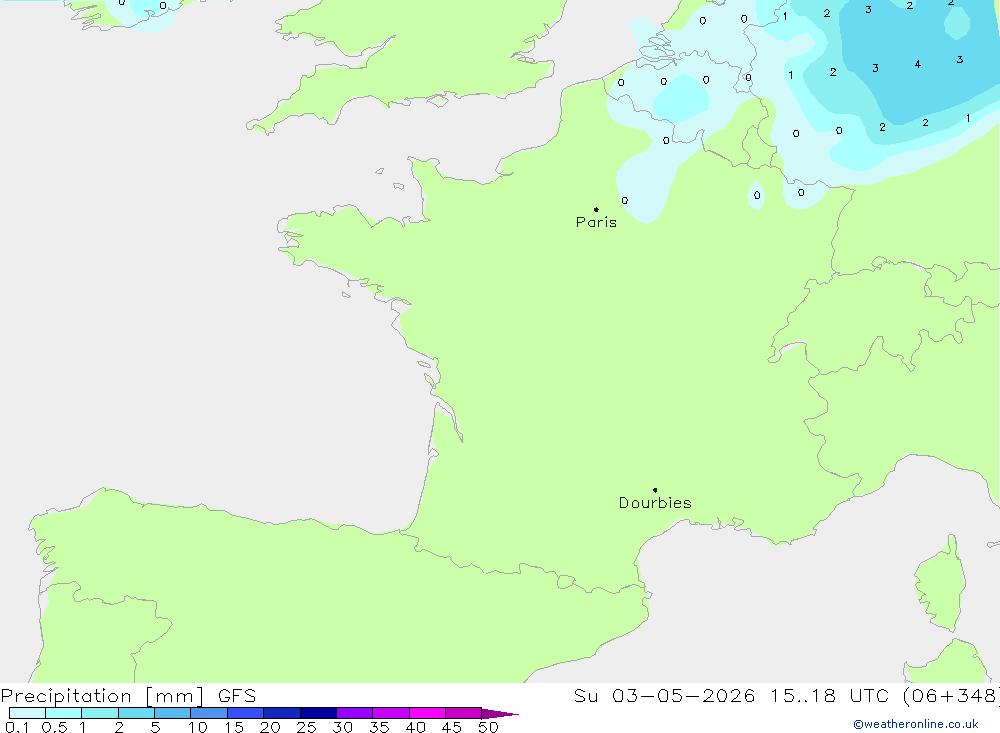
Task: Click the 'Precipitation [mm]' title text
Action: tap(102, 696)
